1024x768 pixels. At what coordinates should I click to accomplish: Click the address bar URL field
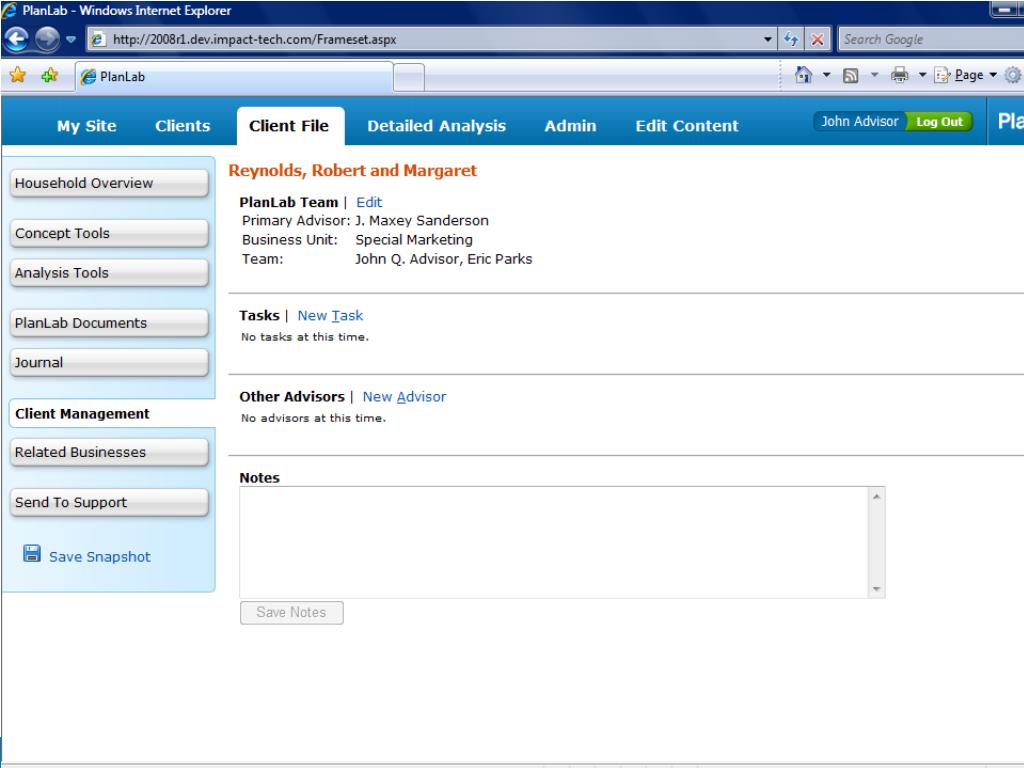point(431,39)
